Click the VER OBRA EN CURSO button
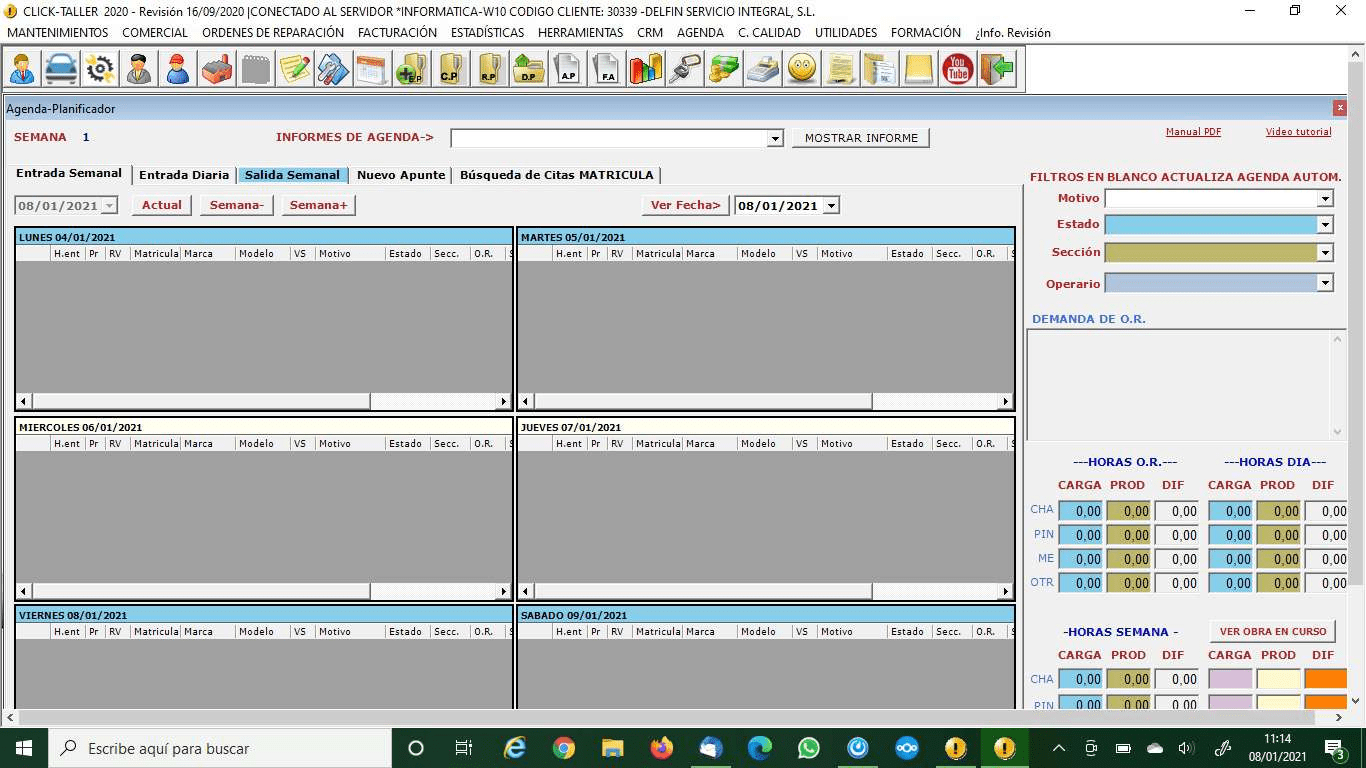 pos(1273,632)
